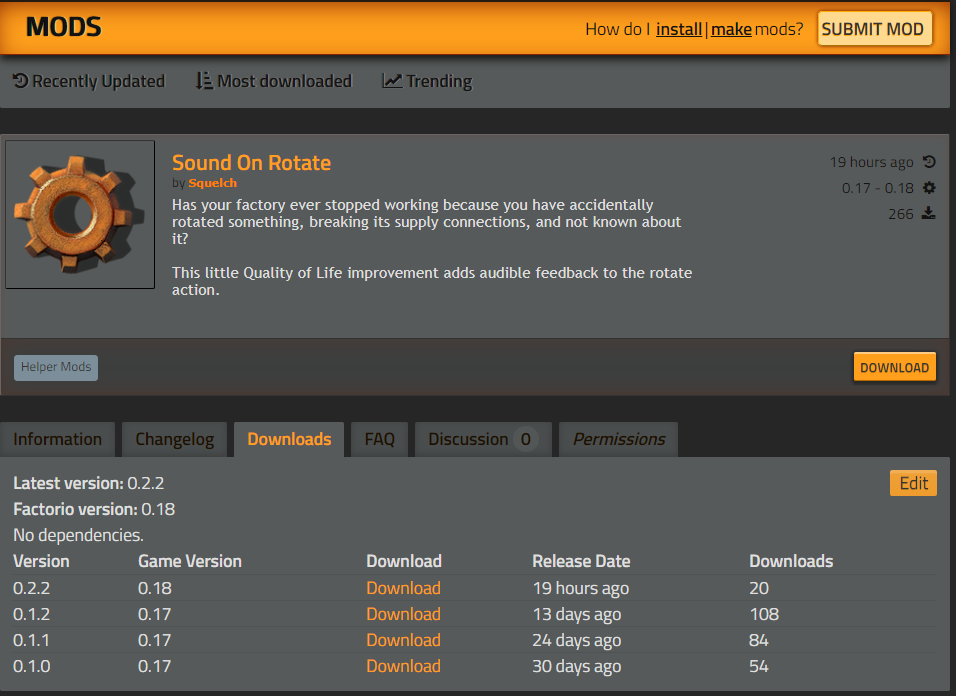The height and width of the screenshot is (696, 956).
Task: Click the downloads cell showing 108
Action: [764, 614]
